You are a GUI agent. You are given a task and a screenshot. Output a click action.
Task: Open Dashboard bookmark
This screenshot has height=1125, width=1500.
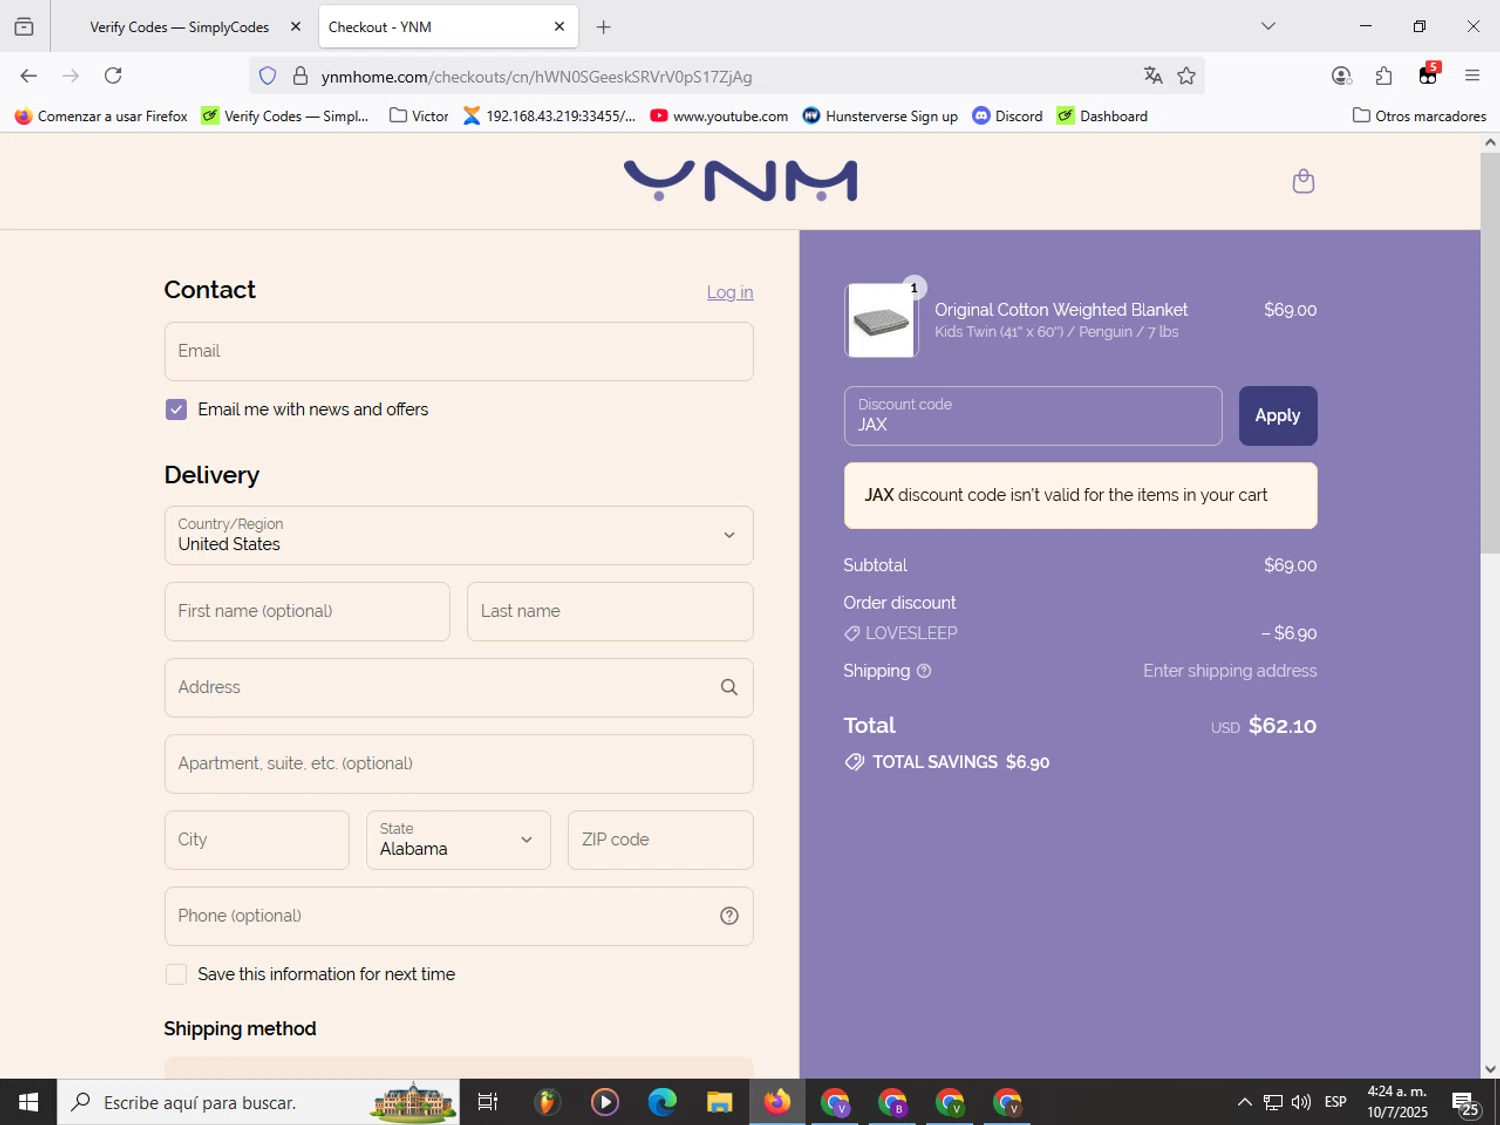click(1102, 116)
